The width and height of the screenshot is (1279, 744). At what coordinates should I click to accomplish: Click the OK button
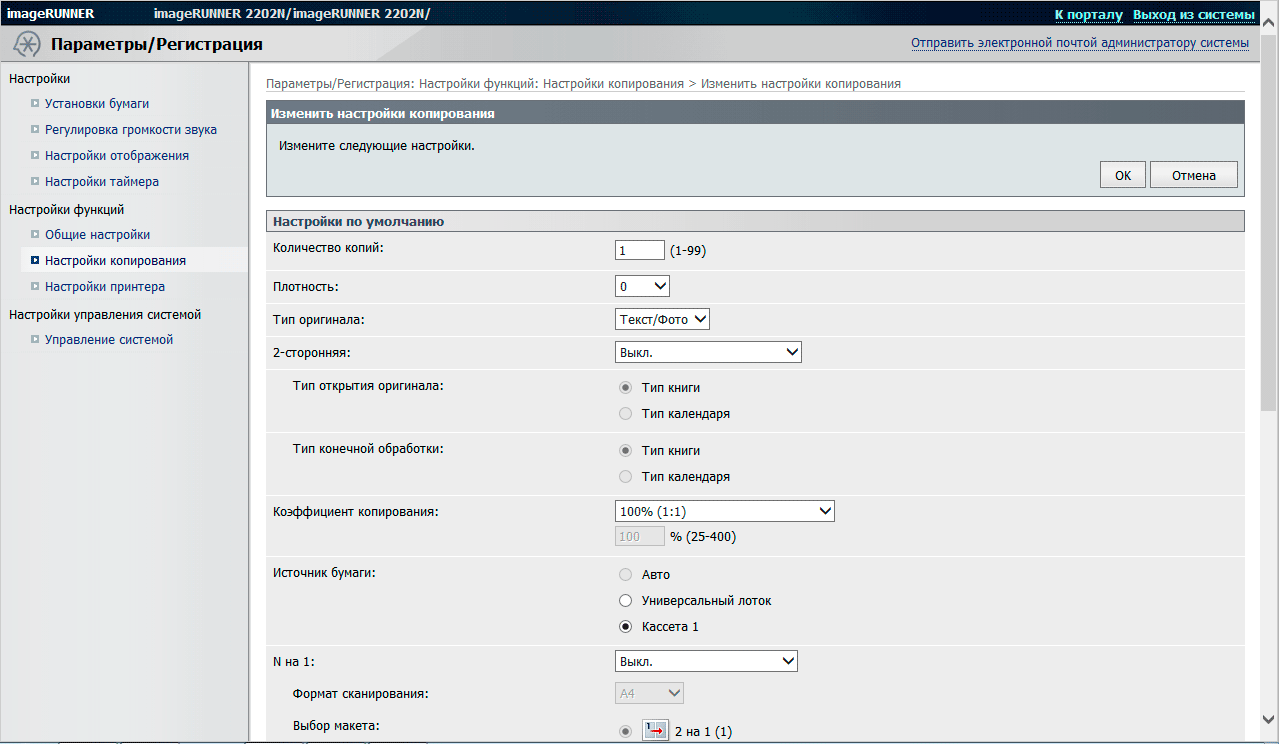click(1123, 175)
